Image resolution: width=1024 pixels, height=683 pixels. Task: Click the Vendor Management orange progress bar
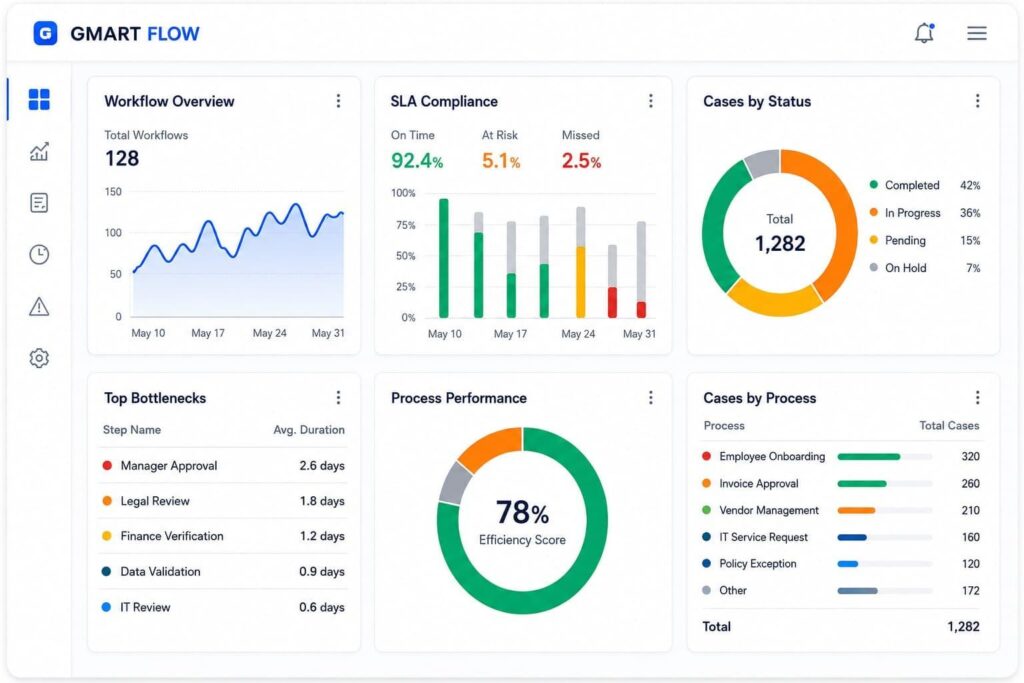click(x=856, y=511)
